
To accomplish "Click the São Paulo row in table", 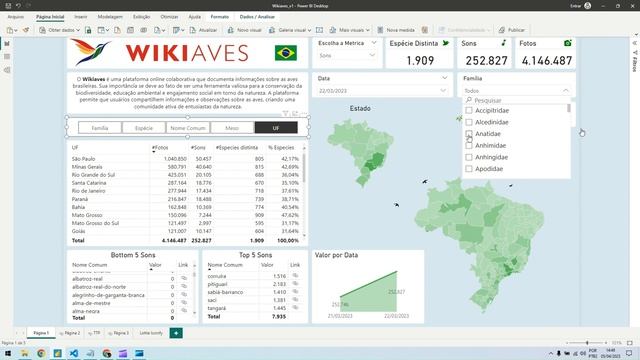I will pyautogui.click(x=186, y=159).
